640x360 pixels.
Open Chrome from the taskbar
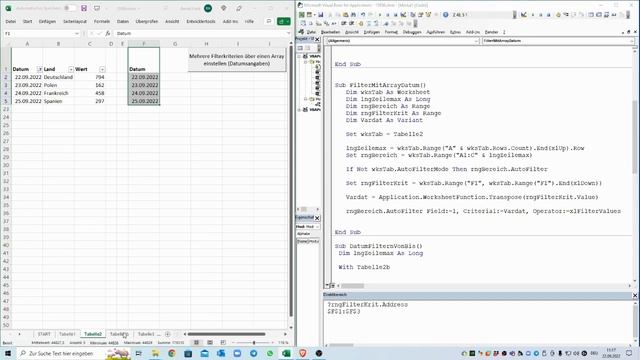pyautogui.click(x=172, y=353)
